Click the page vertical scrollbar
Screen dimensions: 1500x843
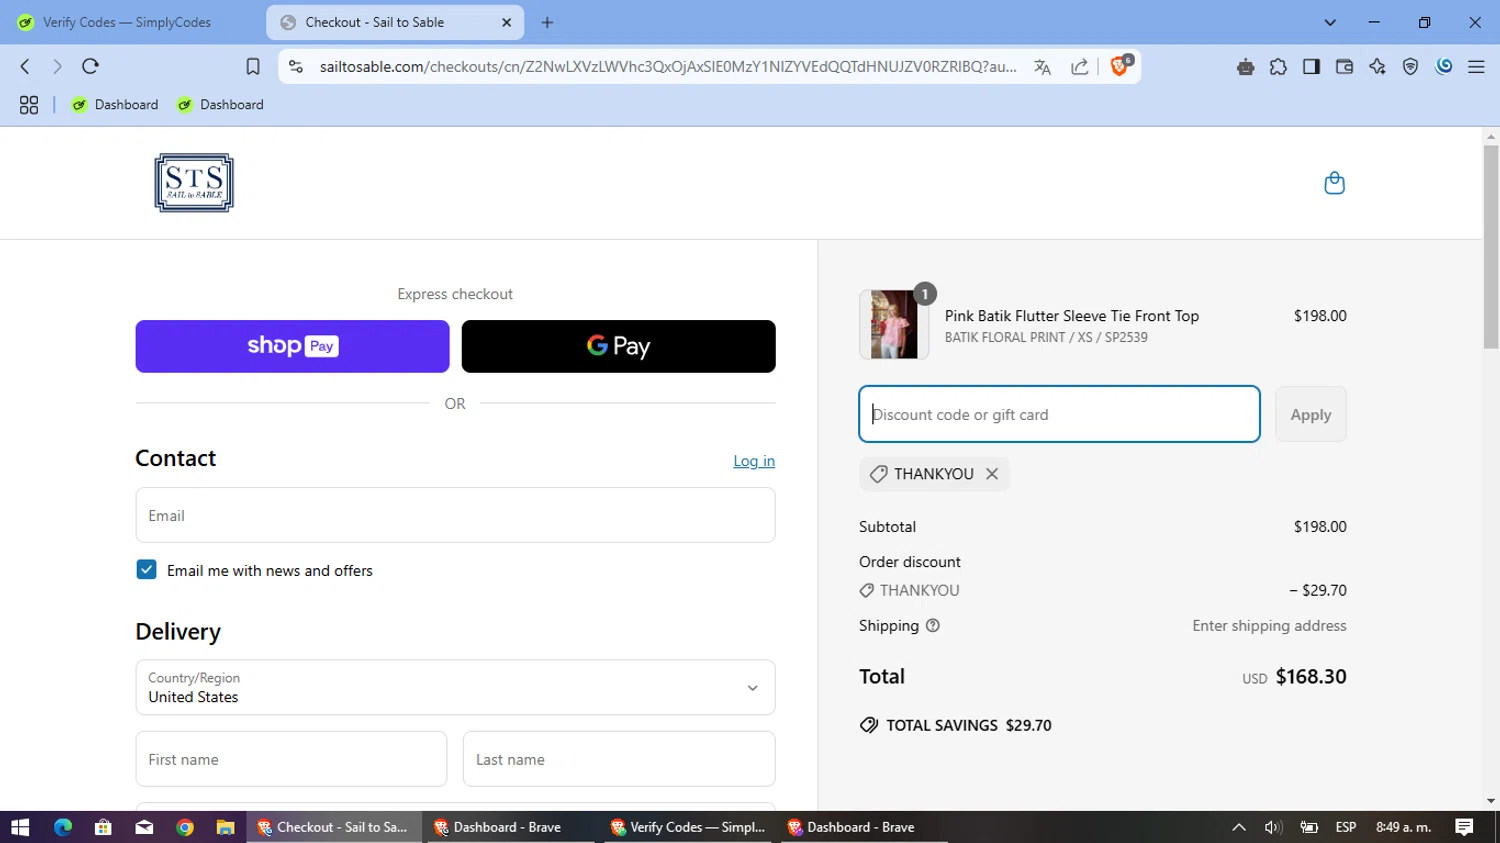1491,247
